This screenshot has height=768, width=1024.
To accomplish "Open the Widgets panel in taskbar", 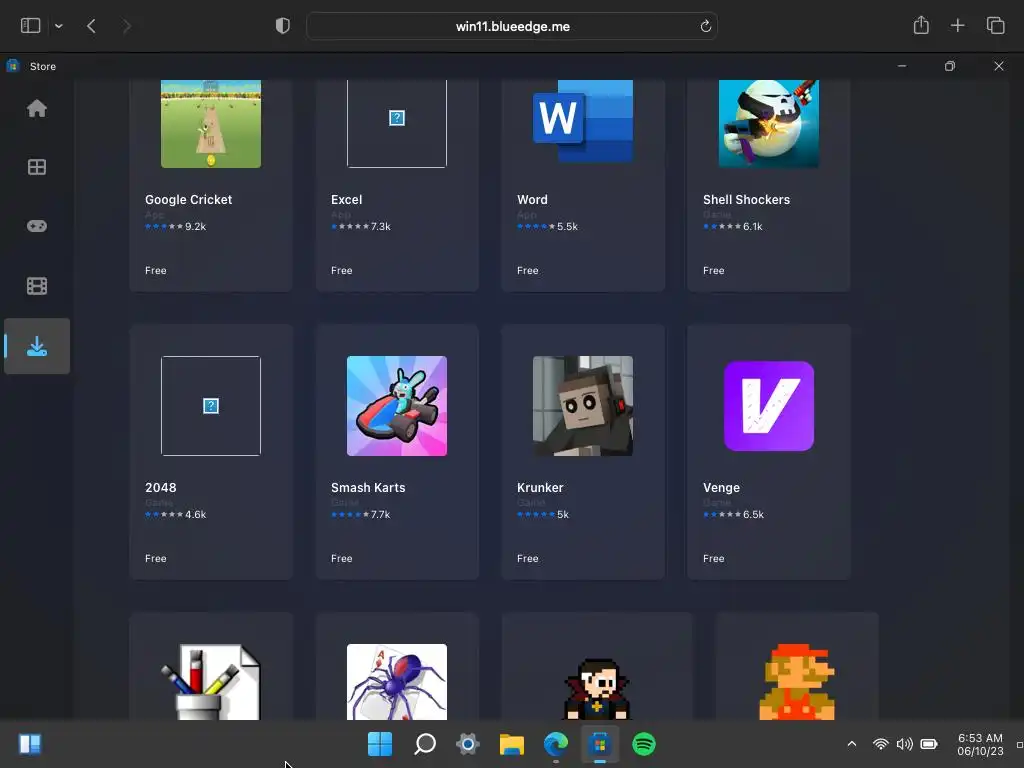I will [x=30, y=744].
